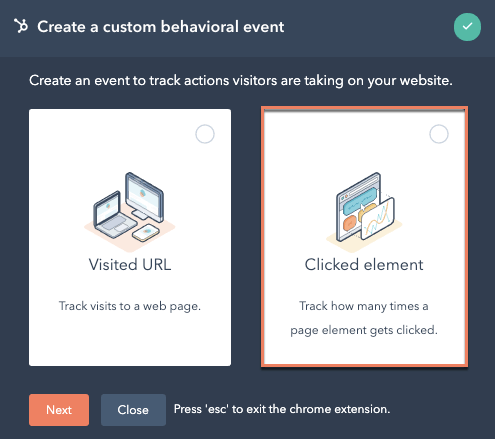Click the HubSpot sprocket logo
Image resolution: width=495 pixels, height=439 pixels.
click(x=21, y=26)
